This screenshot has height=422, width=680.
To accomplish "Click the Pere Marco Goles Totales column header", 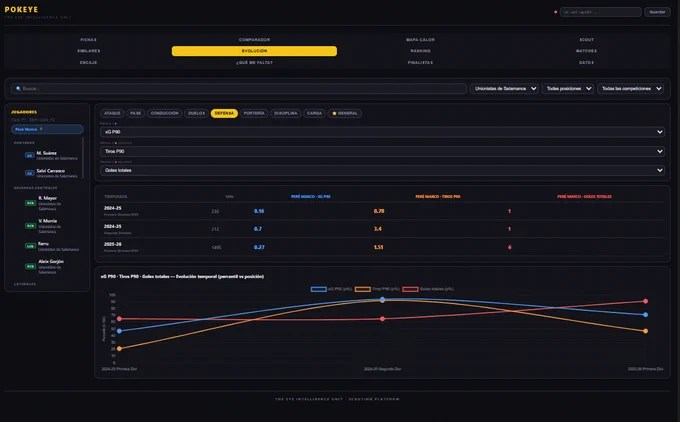I will pyautogui.click(x=584, y=196).
